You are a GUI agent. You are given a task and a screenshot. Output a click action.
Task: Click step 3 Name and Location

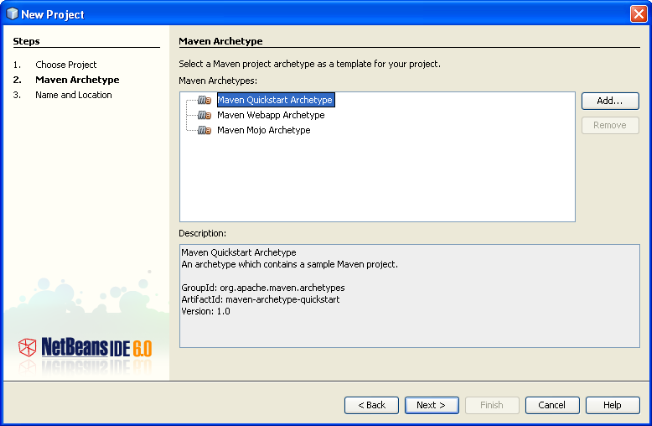coord(74,95)
